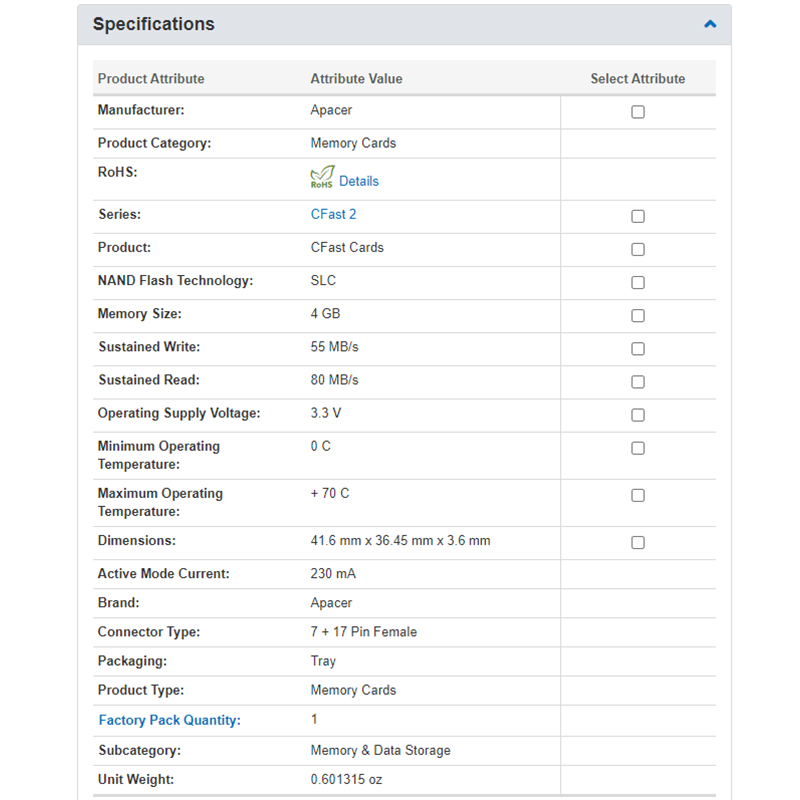Click the RoHS leaf icon
Image resolution: width=800 pixels, height=800 pixels.
pos(321,179)
